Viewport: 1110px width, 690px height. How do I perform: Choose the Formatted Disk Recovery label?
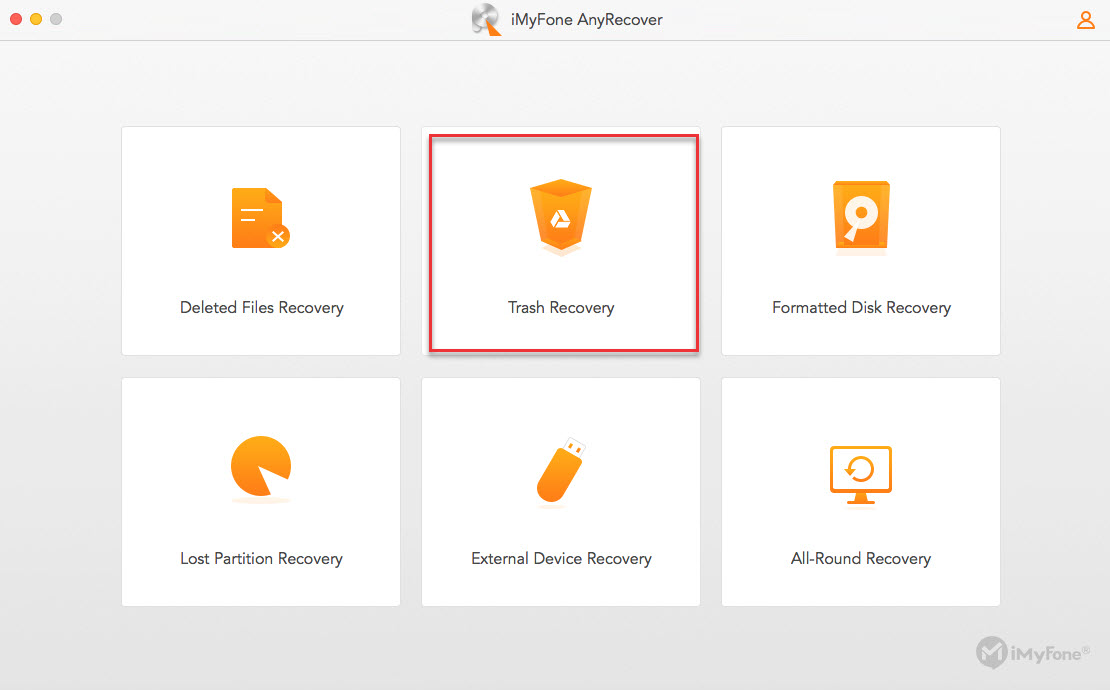click(x=861, y=308)
